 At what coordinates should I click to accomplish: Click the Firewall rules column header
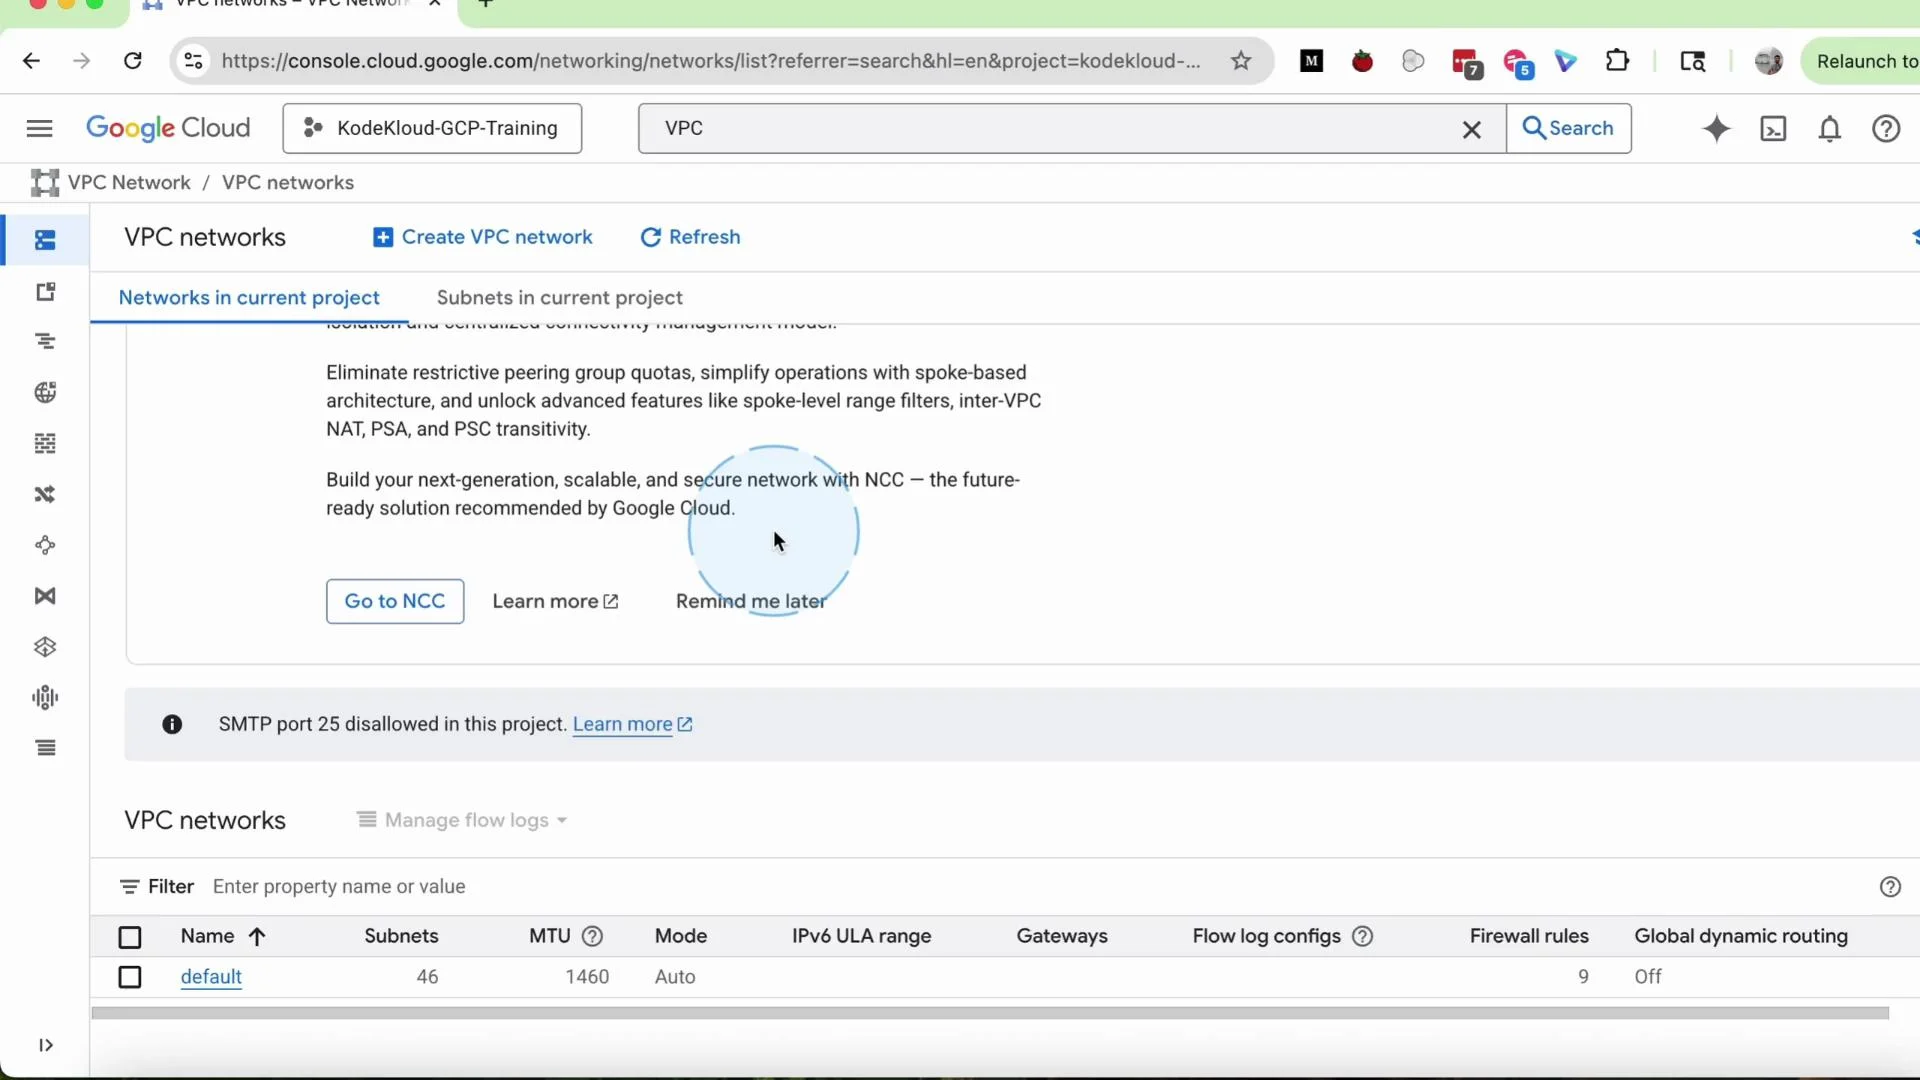pos(1529,936)
